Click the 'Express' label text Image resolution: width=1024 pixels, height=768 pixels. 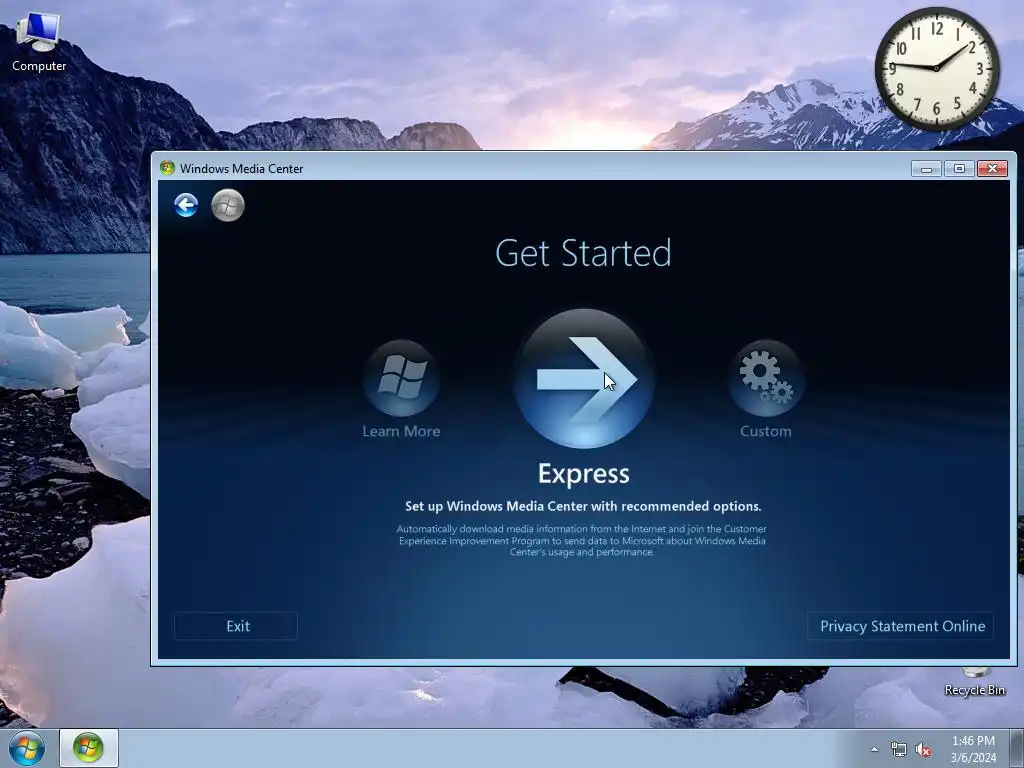[x=583, y=474]
